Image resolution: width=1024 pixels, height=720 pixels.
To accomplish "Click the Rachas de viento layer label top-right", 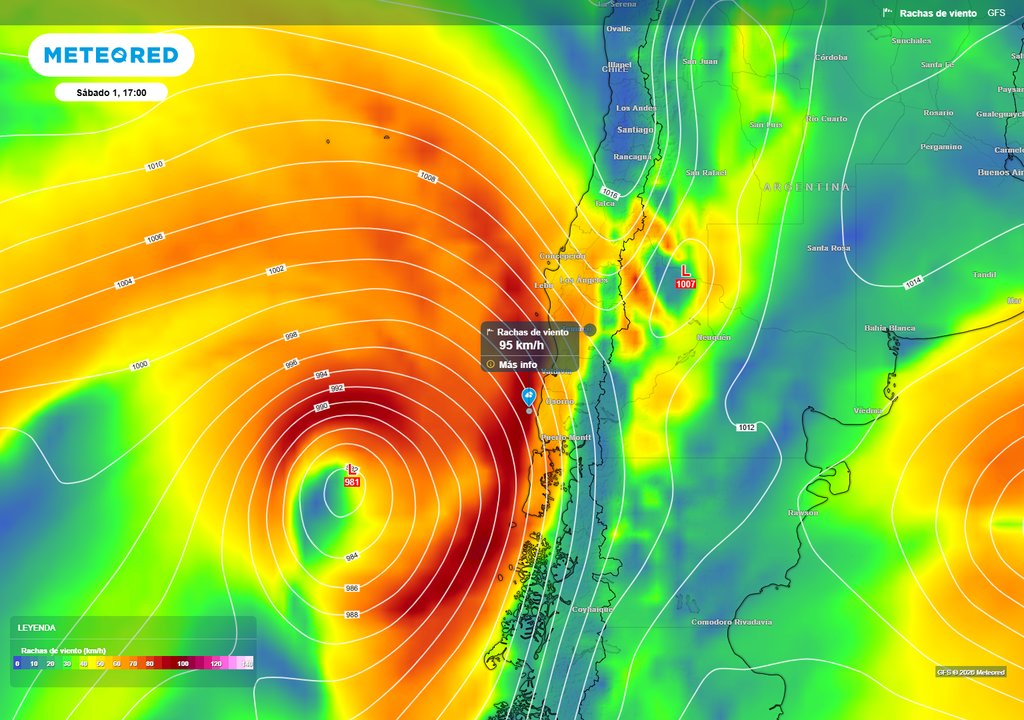I will point(938,13).
